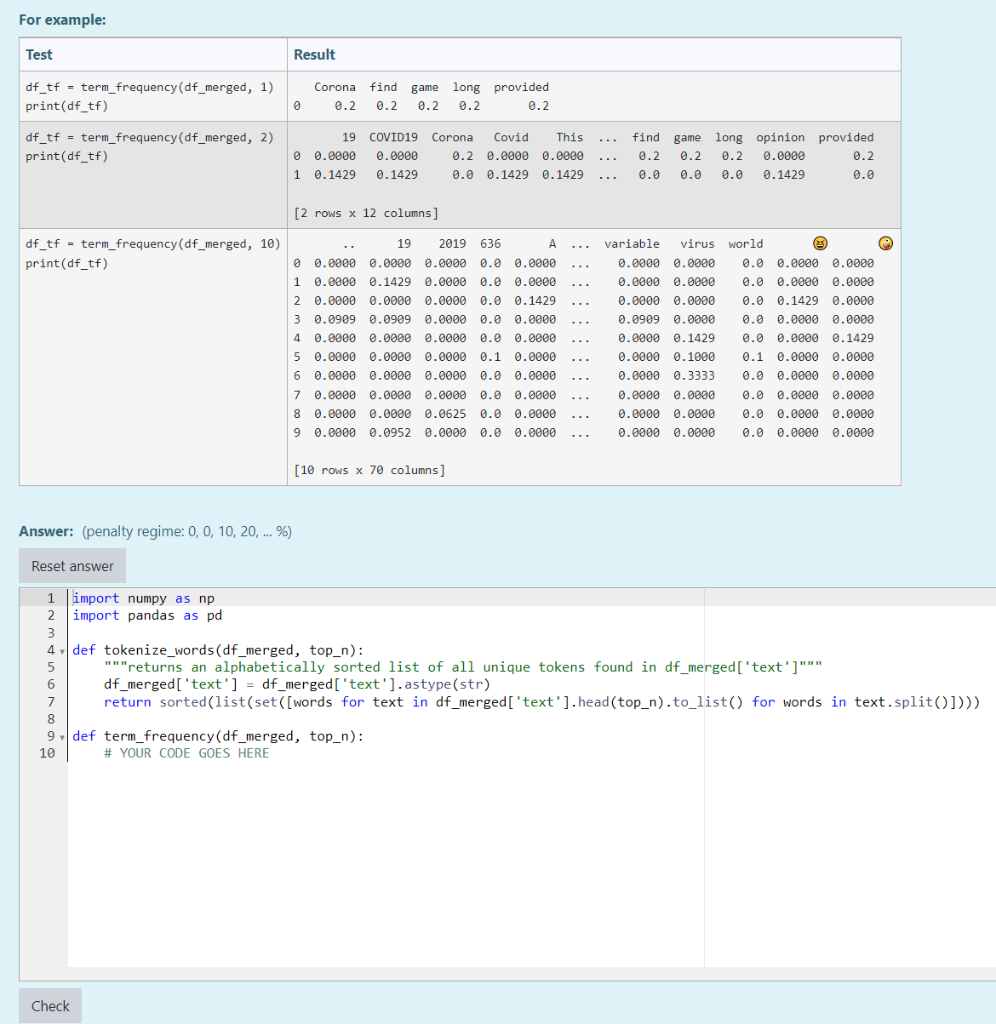
Task: Click line number 8 in editor gutter
Action: click(50, 719)
